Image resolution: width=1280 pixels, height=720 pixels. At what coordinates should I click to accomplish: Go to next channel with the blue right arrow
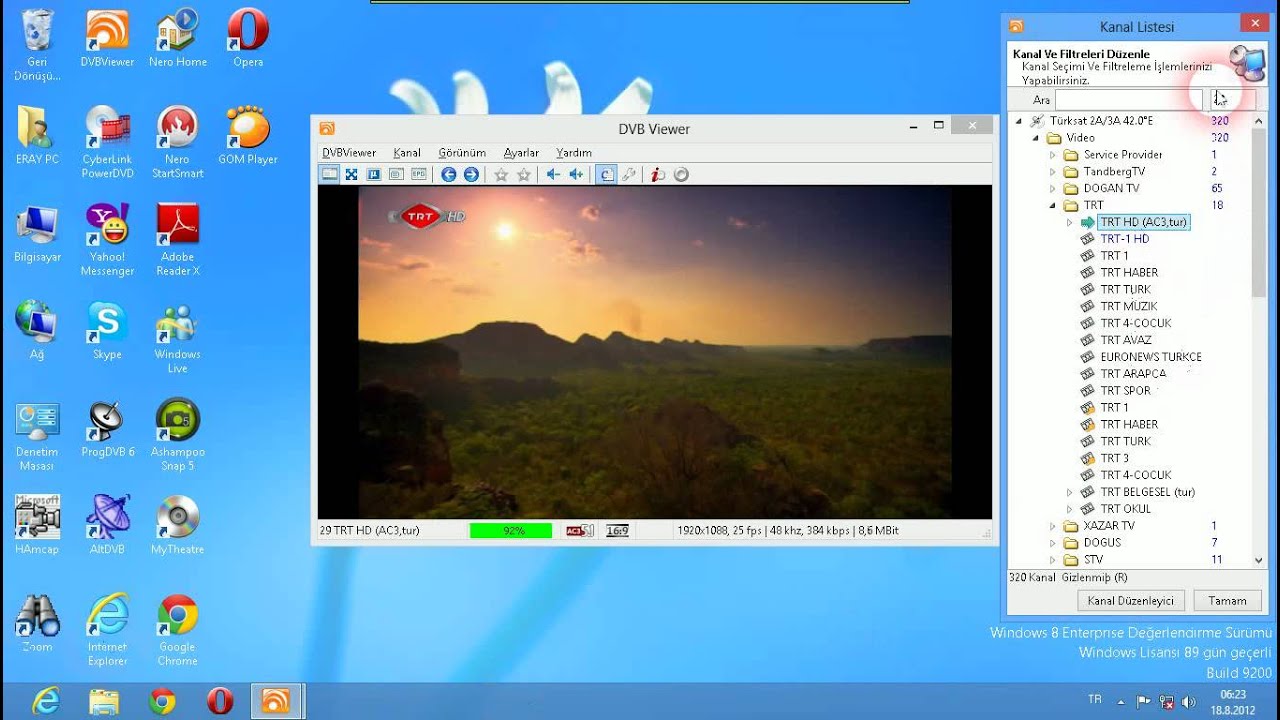coord(471,174)
